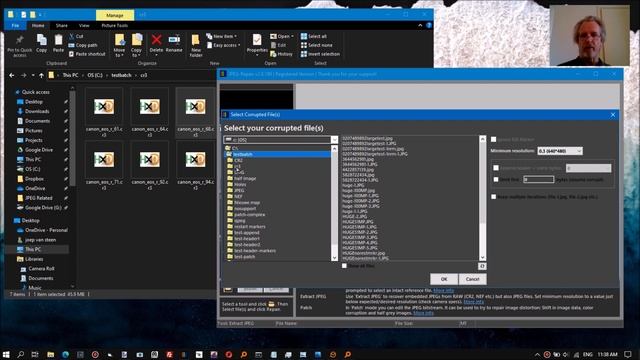Open the Move to dropdown in ribbon

pos(119,45)
